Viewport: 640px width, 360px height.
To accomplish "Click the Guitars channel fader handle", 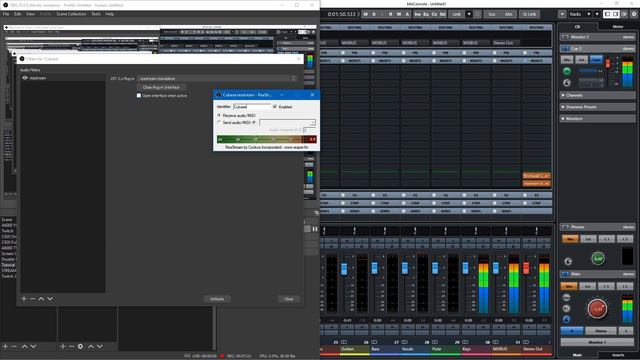I will (344, 269).
